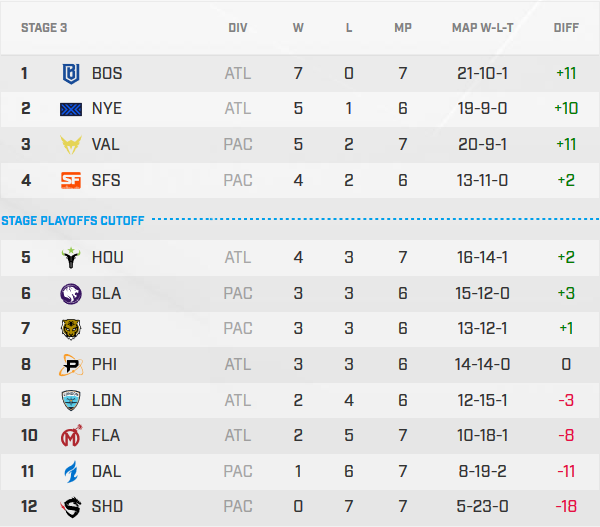The height and width of the screenshot is (527, 600).
Task: Open the SHD team name link
Action: pyautogui.click(x=106, y=507)
